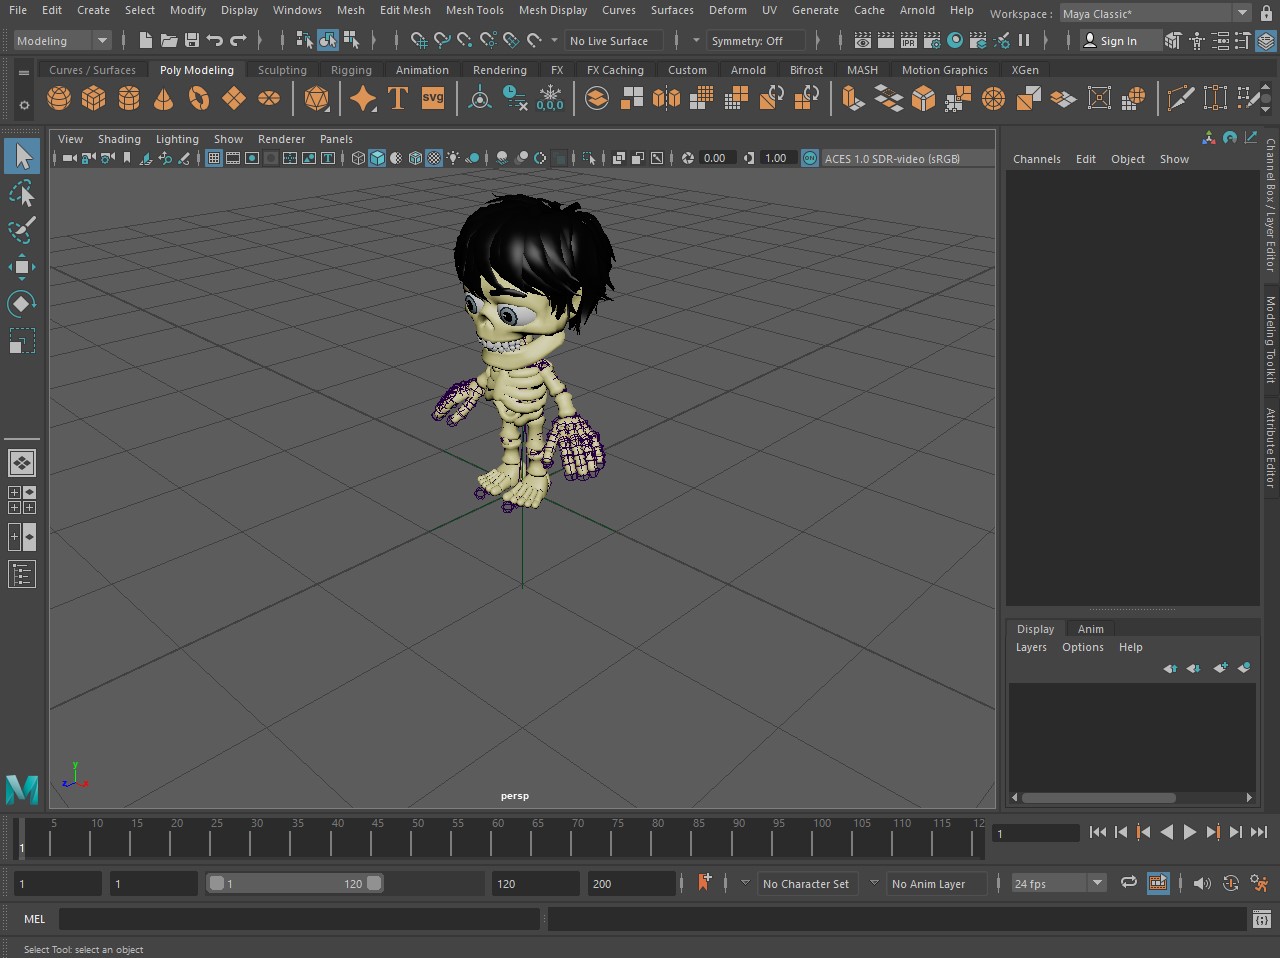Open the No Live Surface field
The image size is (1280, 958).
click(x=616, y=40)
